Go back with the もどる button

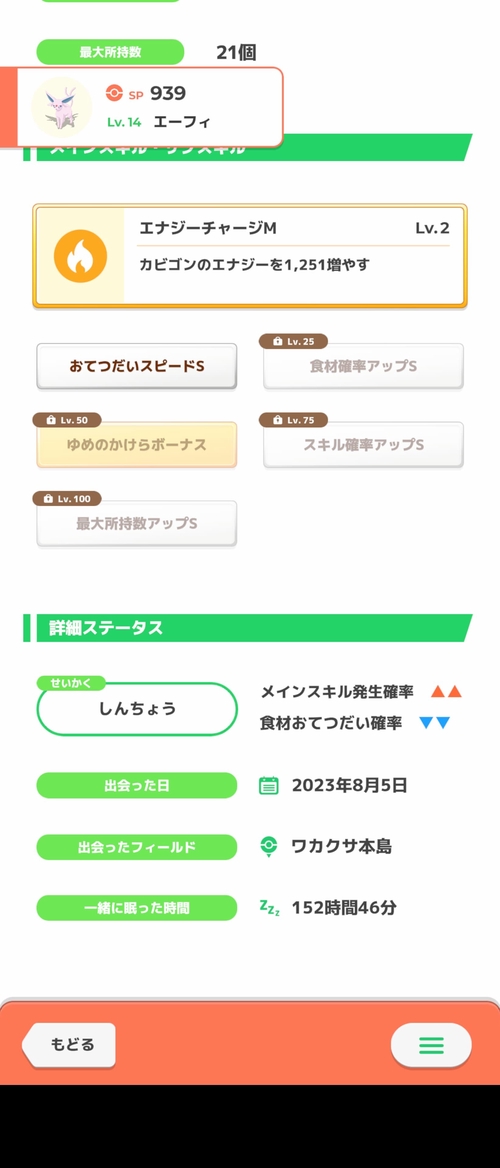pyautogui.click(x=69, y=1045)
